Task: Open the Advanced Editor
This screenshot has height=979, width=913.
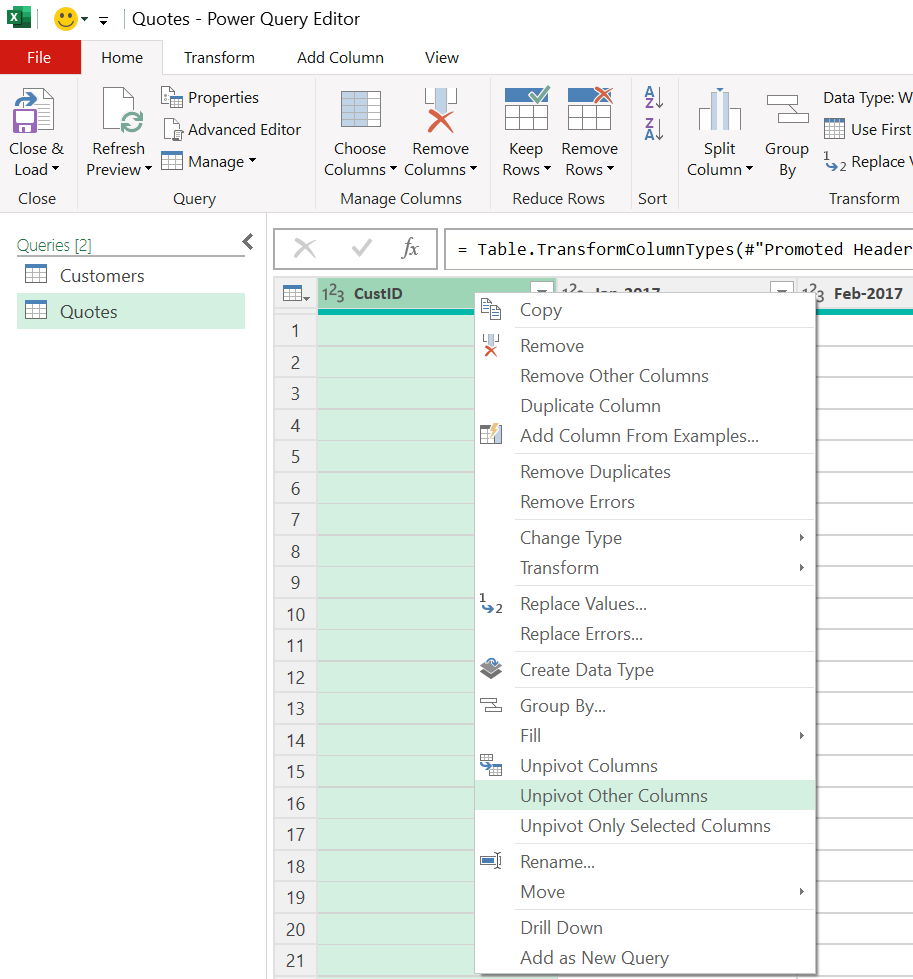Action: [232, 129]
